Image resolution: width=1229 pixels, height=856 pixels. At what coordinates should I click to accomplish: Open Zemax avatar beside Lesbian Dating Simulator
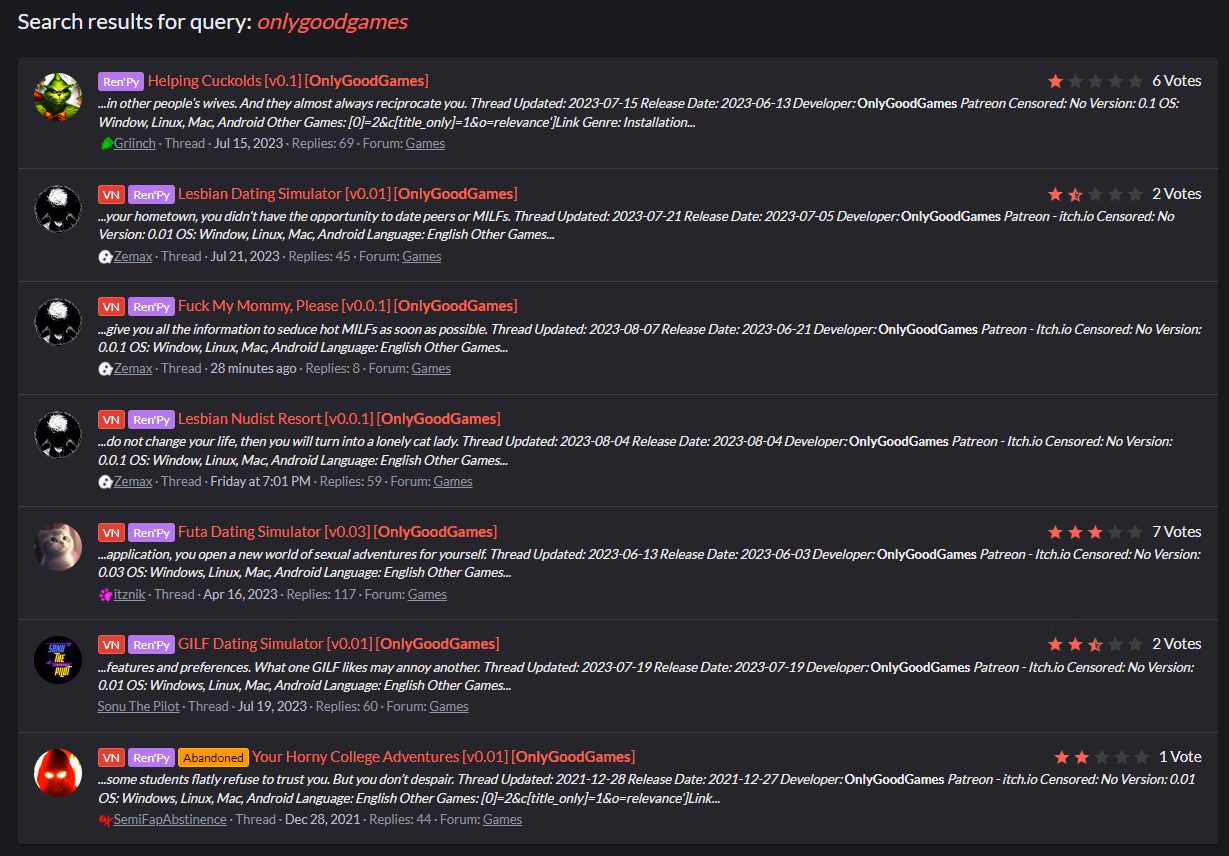click(58, 210)
